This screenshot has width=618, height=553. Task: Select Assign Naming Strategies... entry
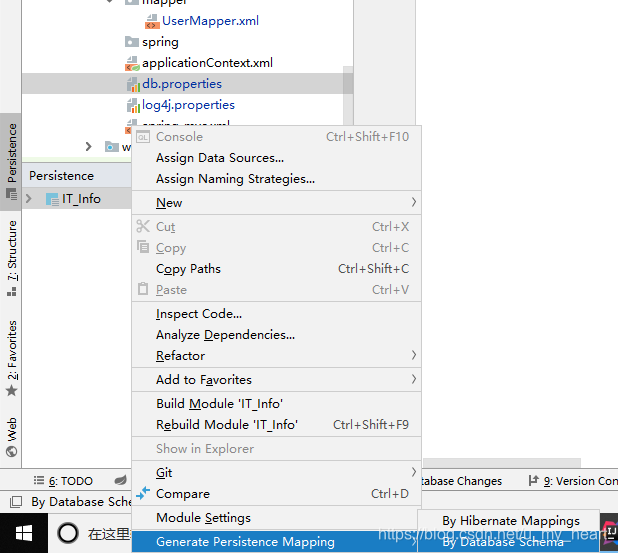pos(276,179)
